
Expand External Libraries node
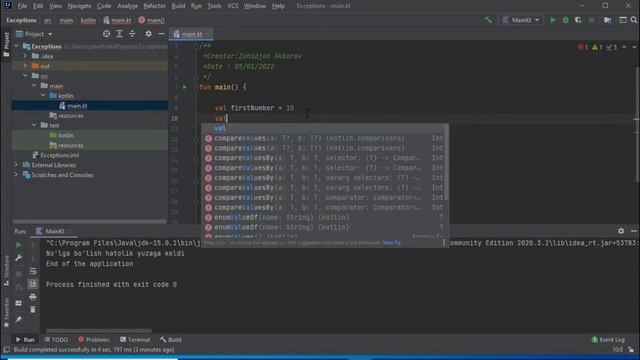[x=17, y=165]
